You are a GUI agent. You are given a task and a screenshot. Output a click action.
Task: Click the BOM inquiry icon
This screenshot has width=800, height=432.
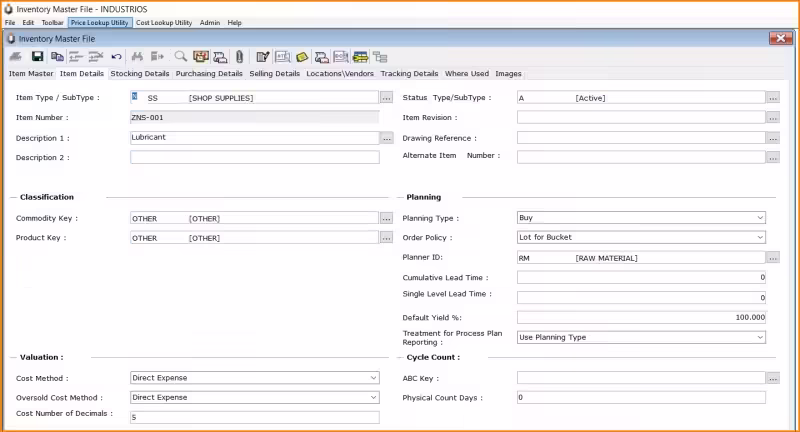(341, 57)
